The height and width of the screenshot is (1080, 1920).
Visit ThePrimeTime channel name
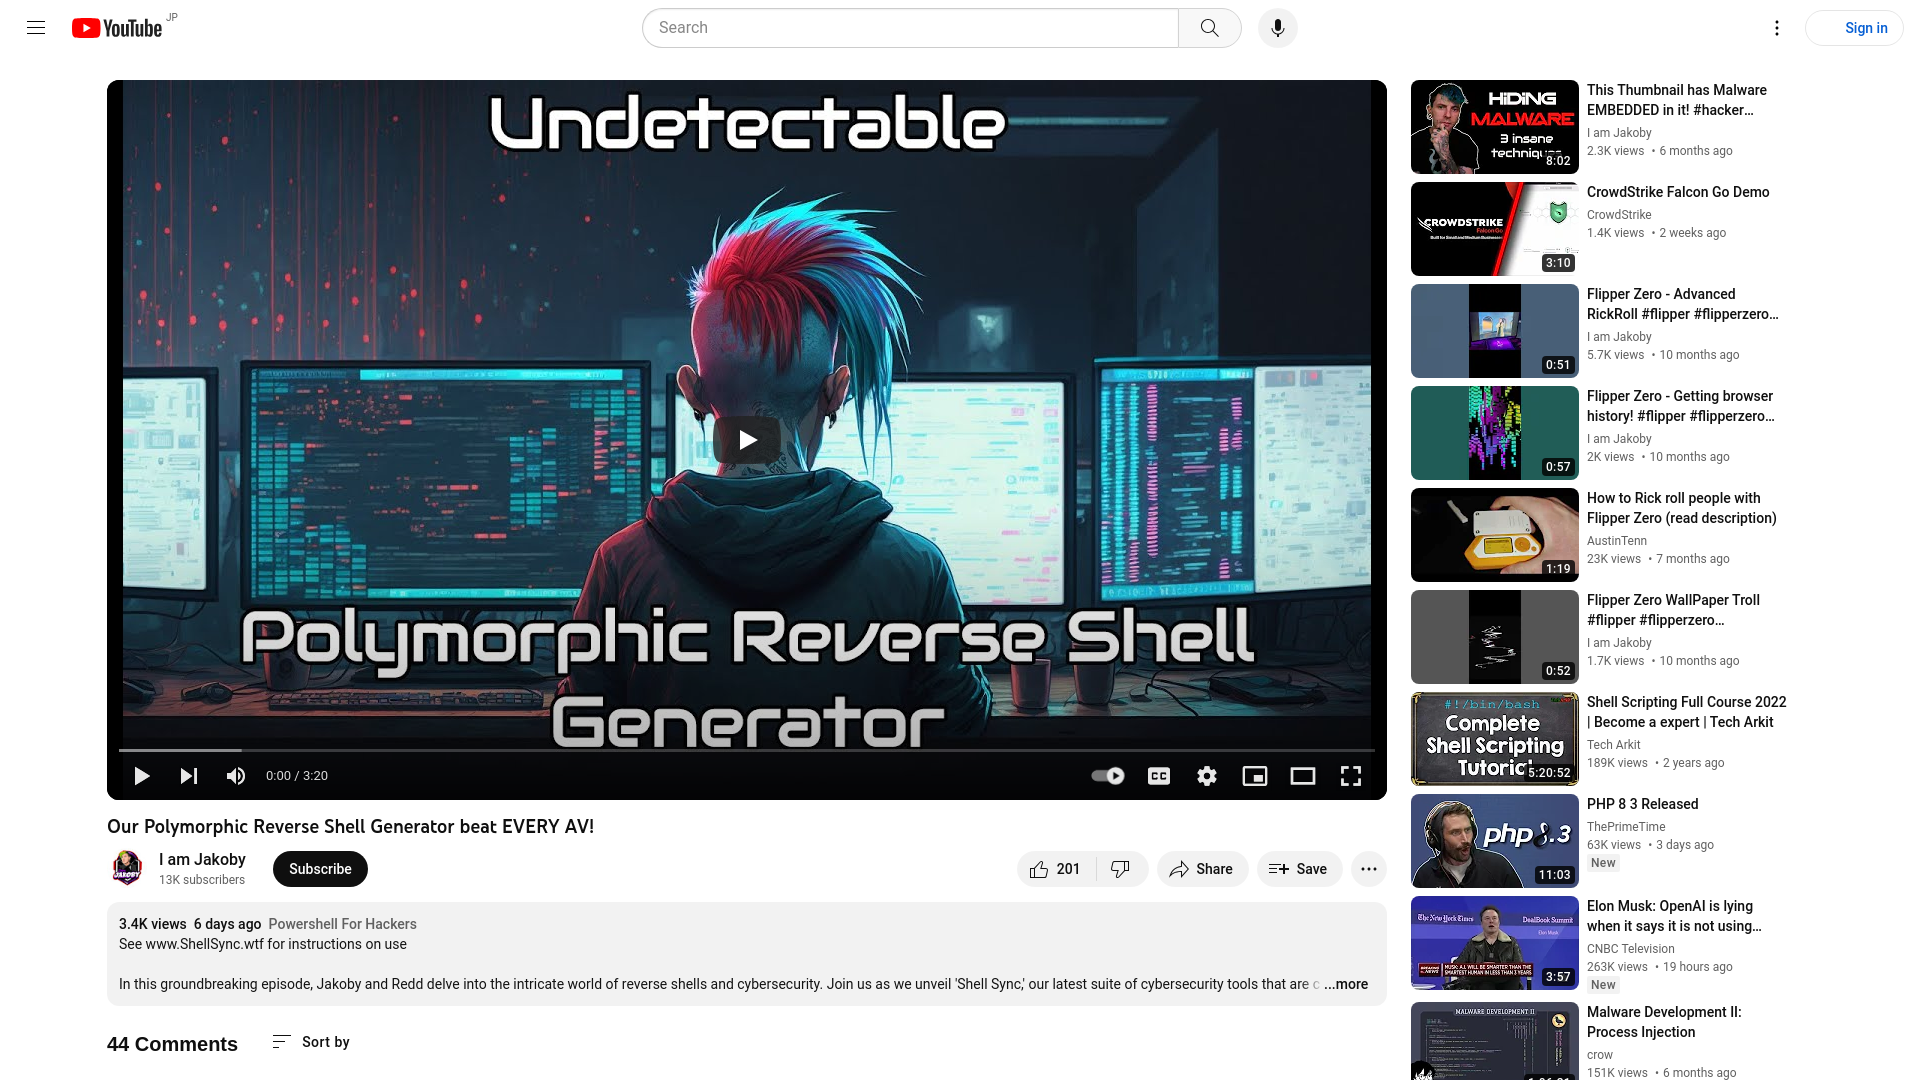(1626, 827)
